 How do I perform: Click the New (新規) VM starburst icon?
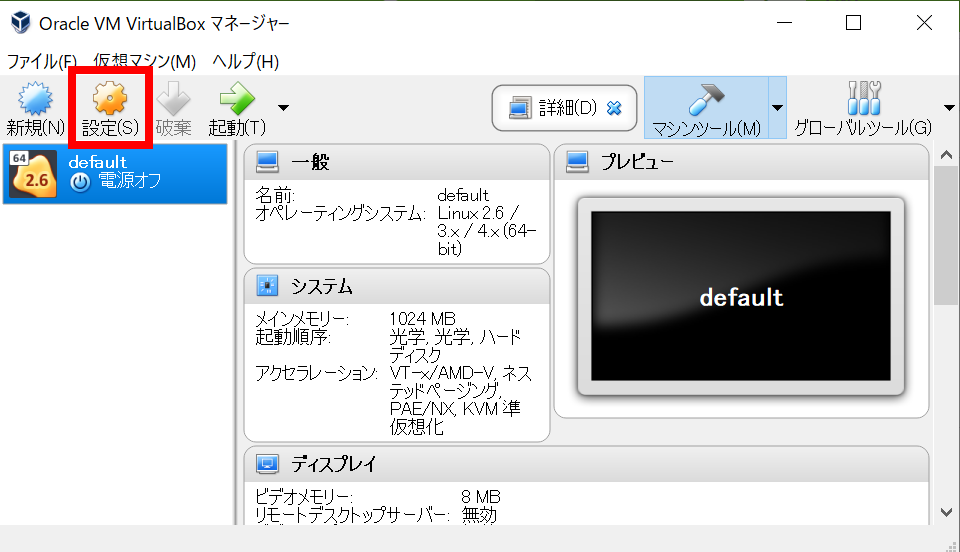click(x=35, y=99)
